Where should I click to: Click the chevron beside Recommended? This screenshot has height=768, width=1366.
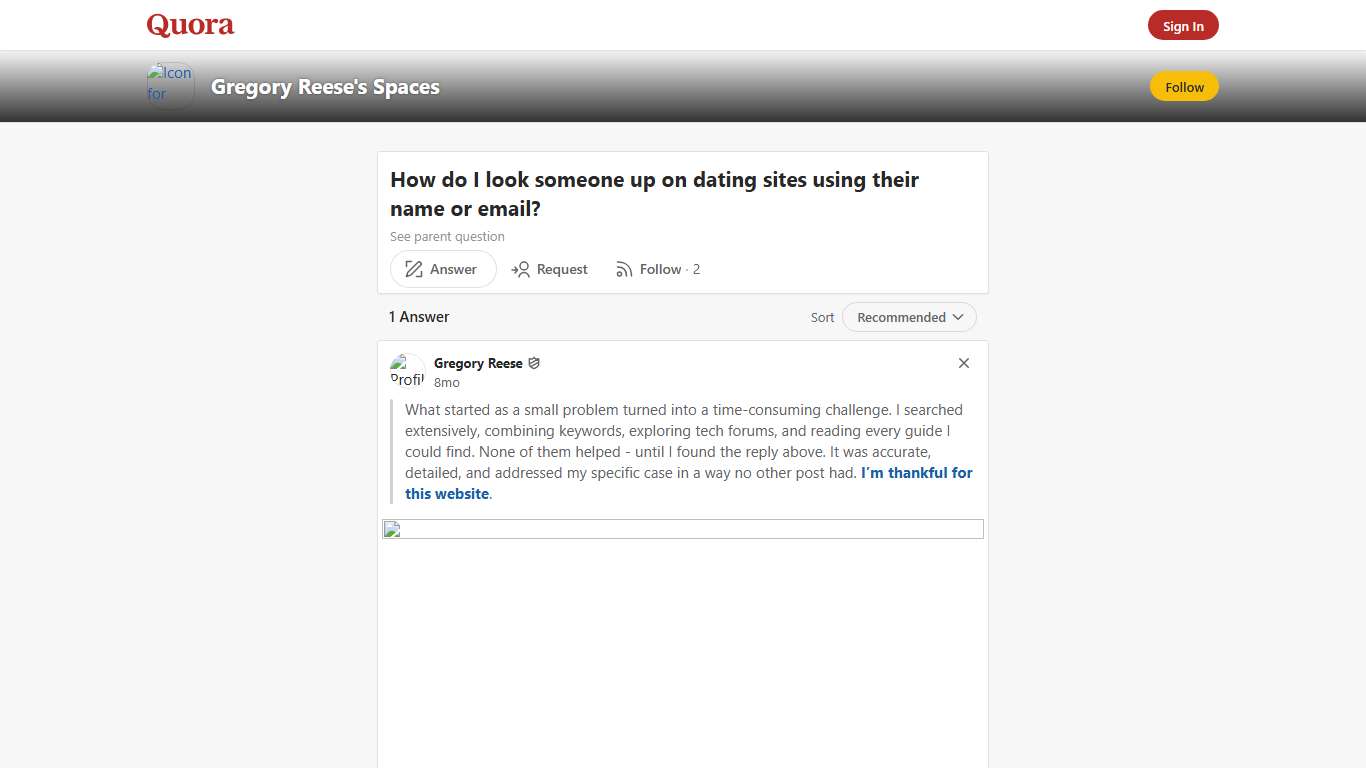pyautogui.click(x=958, y=317)
